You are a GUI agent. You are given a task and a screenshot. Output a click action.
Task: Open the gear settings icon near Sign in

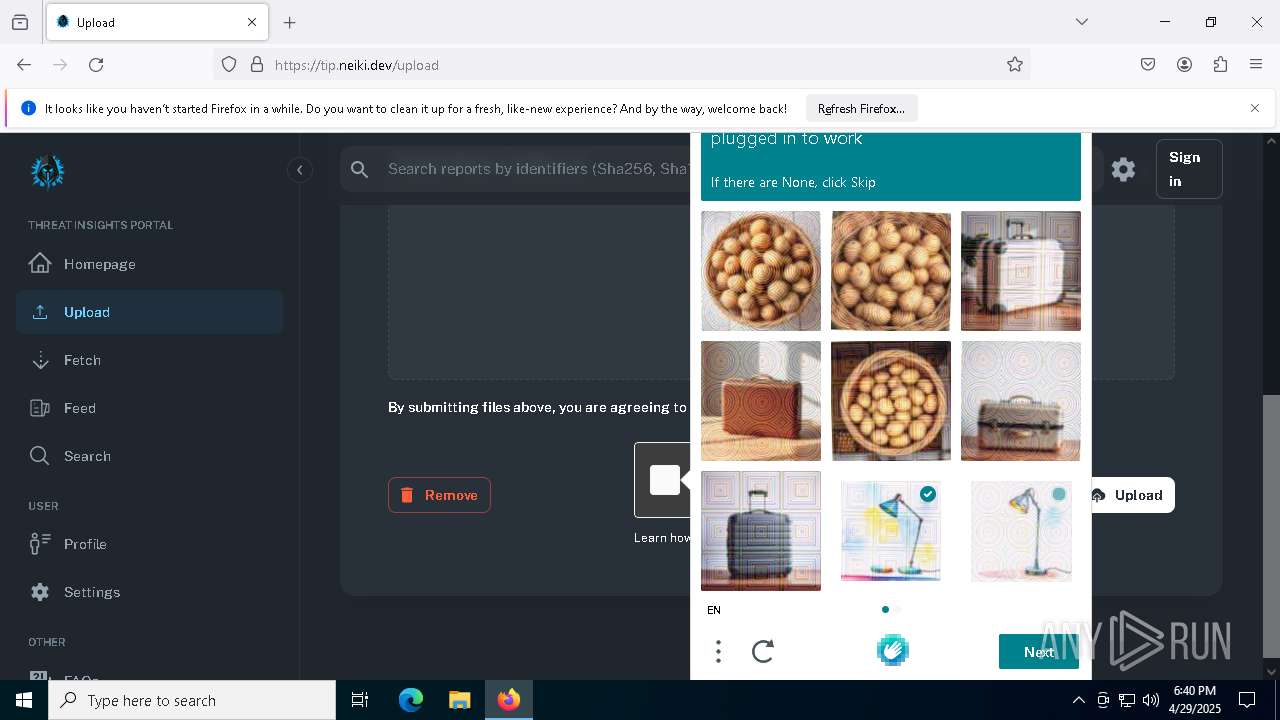pos(1123,169)
